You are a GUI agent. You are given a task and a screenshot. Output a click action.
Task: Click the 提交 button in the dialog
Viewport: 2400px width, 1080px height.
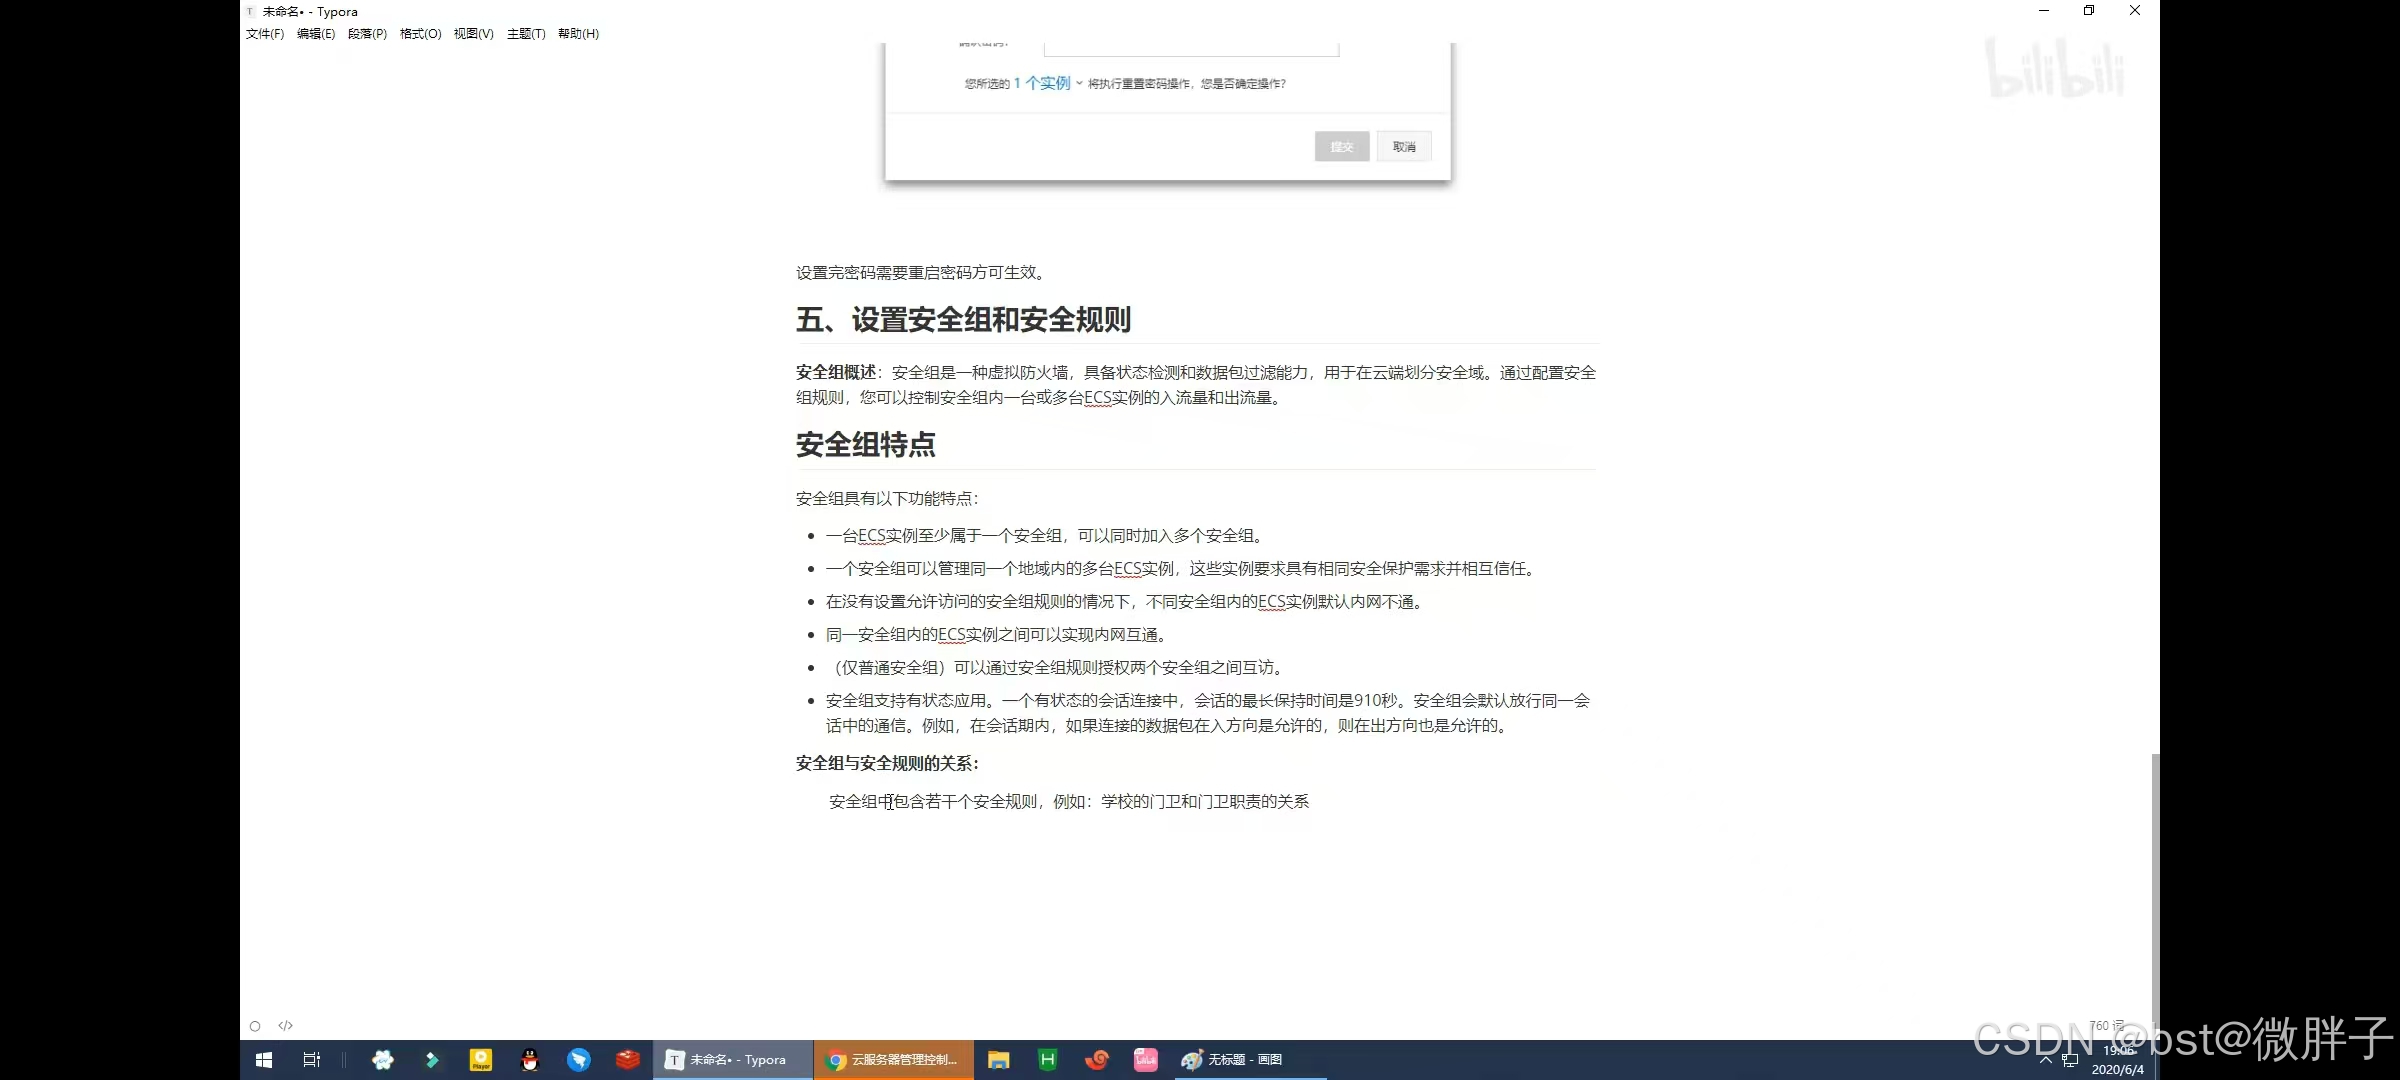1341,146
